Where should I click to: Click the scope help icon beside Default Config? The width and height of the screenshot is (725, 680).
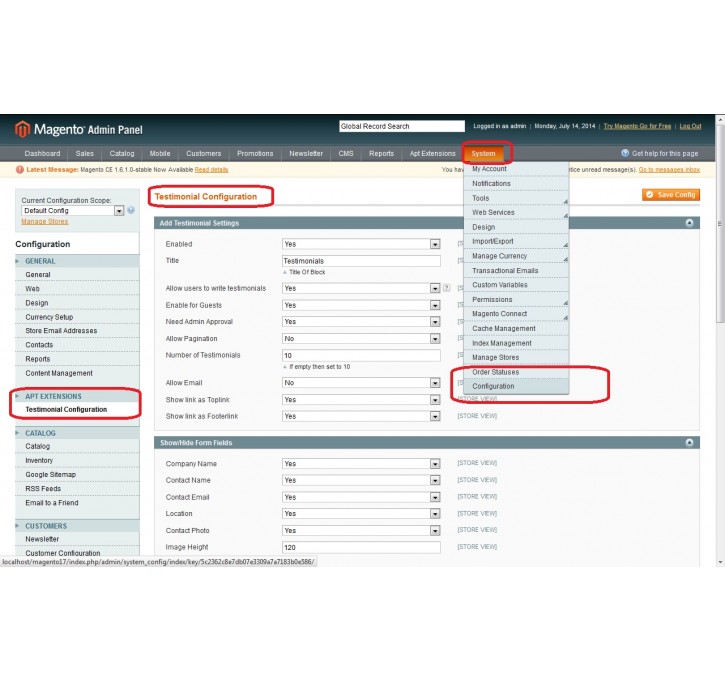click(131, 210)
